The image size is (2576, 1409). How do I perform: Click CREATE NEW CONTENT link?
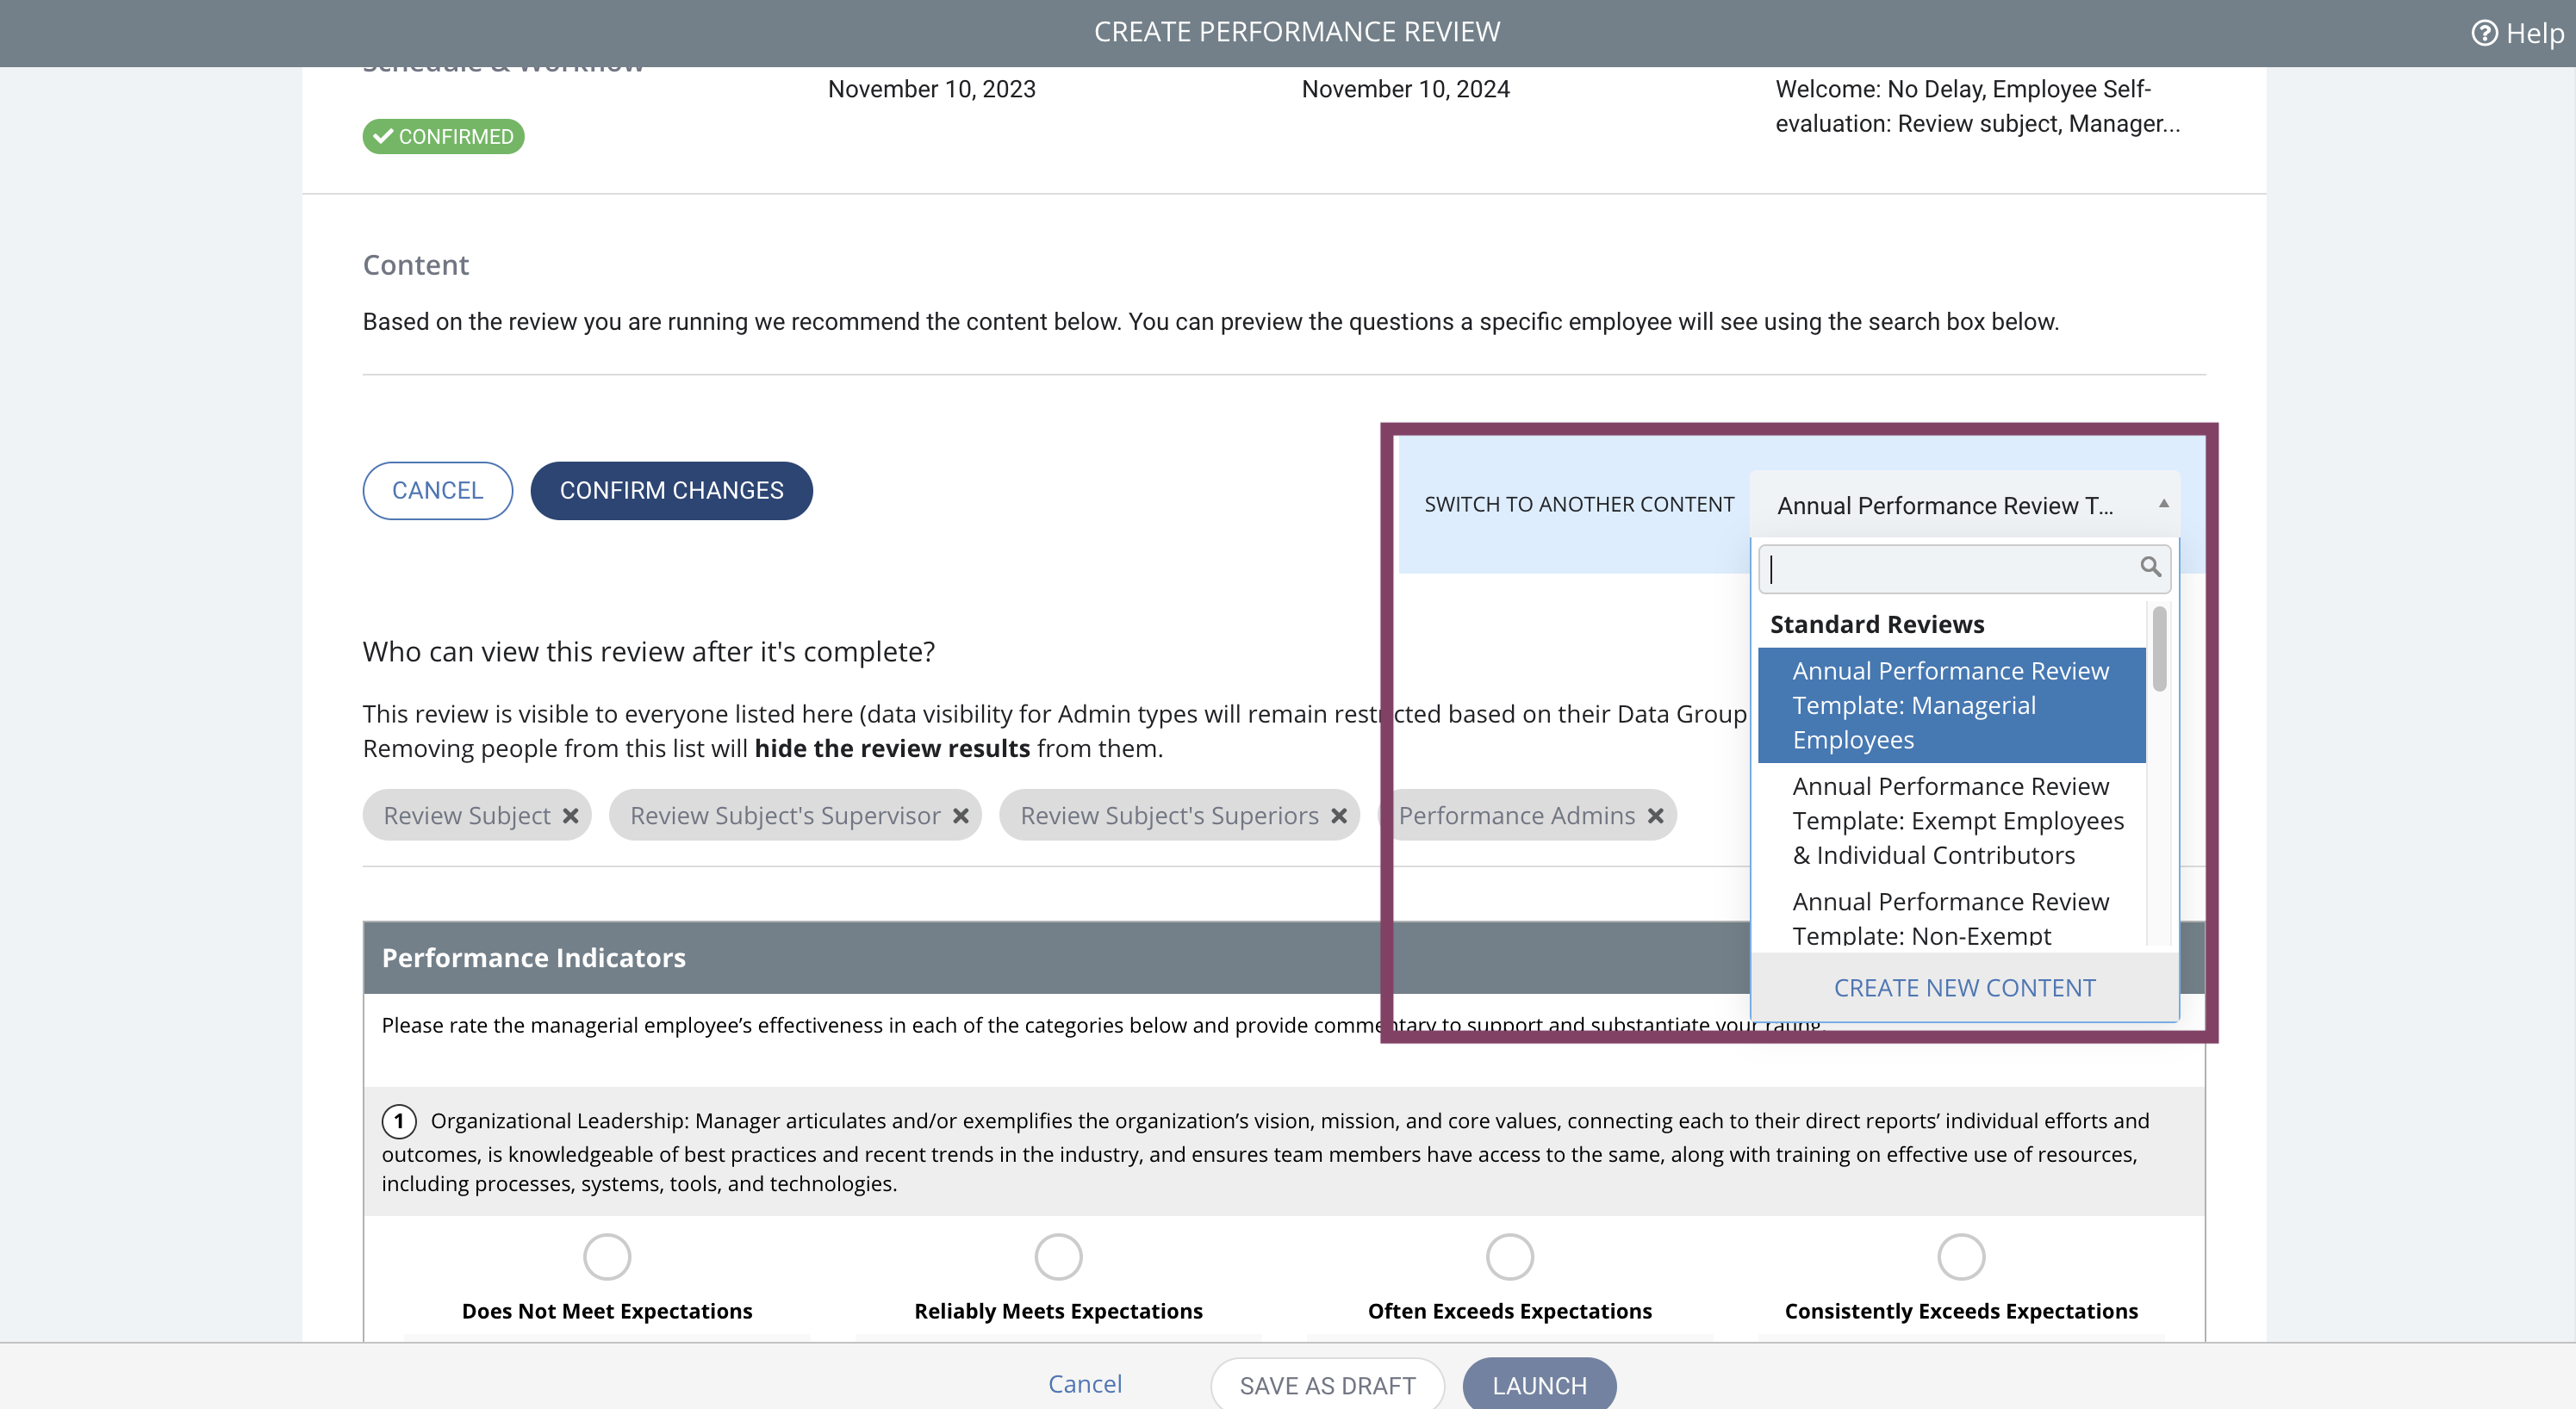(x=1964, y=988)
